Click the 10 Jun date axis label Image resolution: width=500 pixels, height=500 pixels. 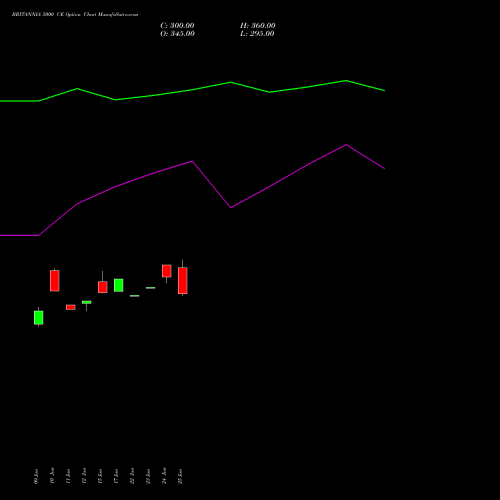[52, 476]
